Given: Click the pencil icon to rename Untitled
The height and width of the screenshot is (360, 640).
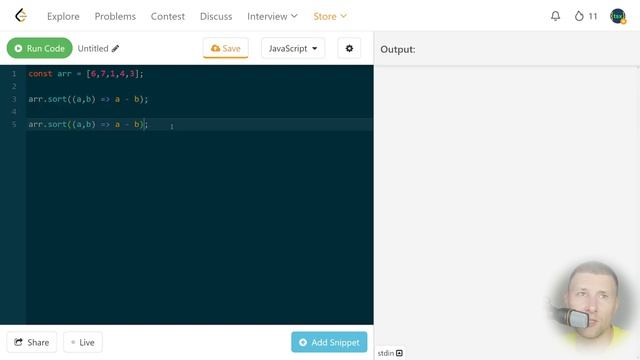Looking at the screenshot, I should coord(116,49).
